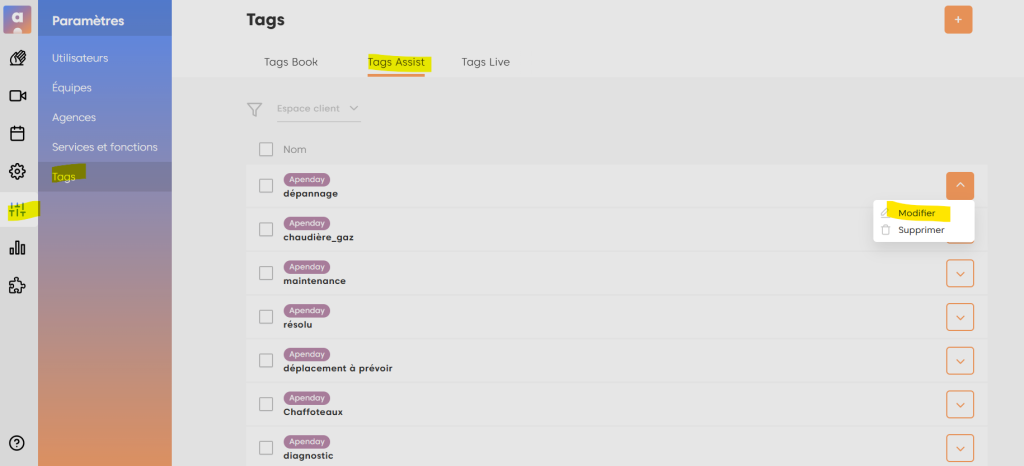Open the video camera icon in sidebar
This screenshot has width=1024, height=466.
pyautogui.click(x=17, y=96)
